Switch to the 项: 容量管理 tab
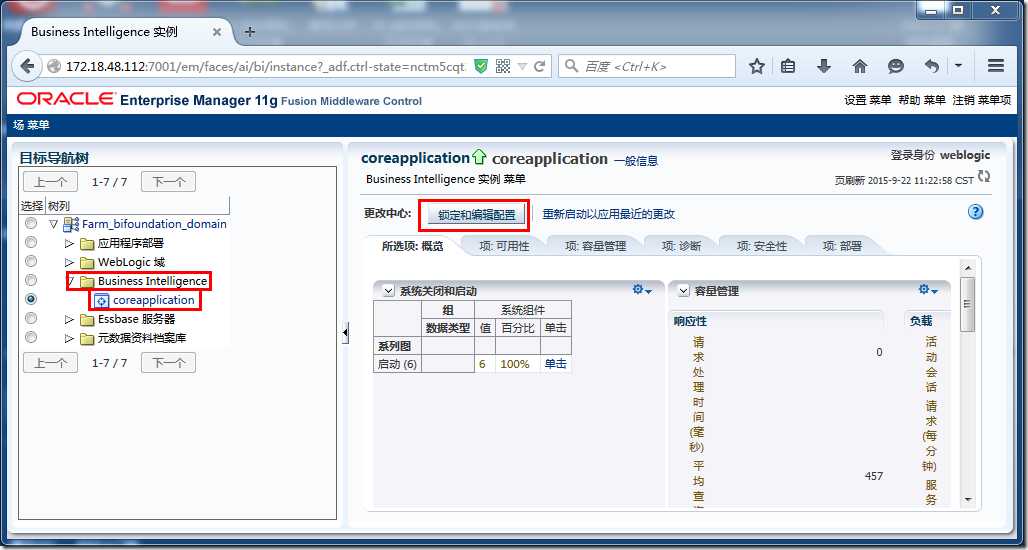Screen dimensions: 1028x550 pos(595,246)
